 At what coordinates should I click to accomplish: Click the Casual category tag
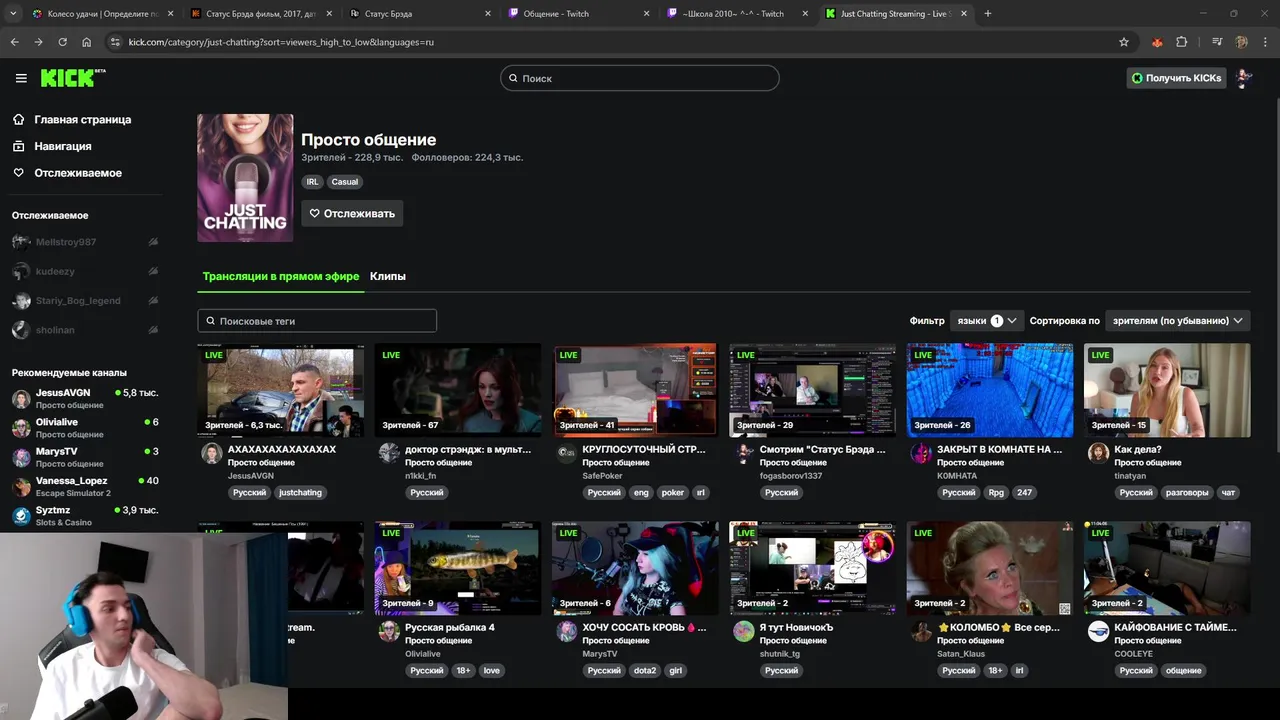tap(345, 182)
